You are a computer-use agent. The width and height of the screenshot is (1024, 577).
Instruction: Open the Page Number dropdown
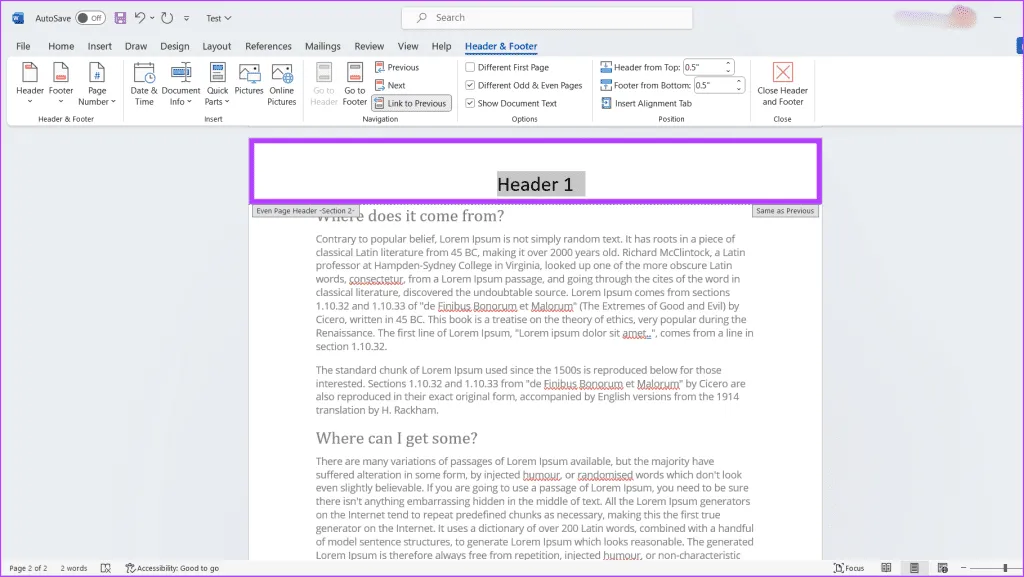pos(97,84)
